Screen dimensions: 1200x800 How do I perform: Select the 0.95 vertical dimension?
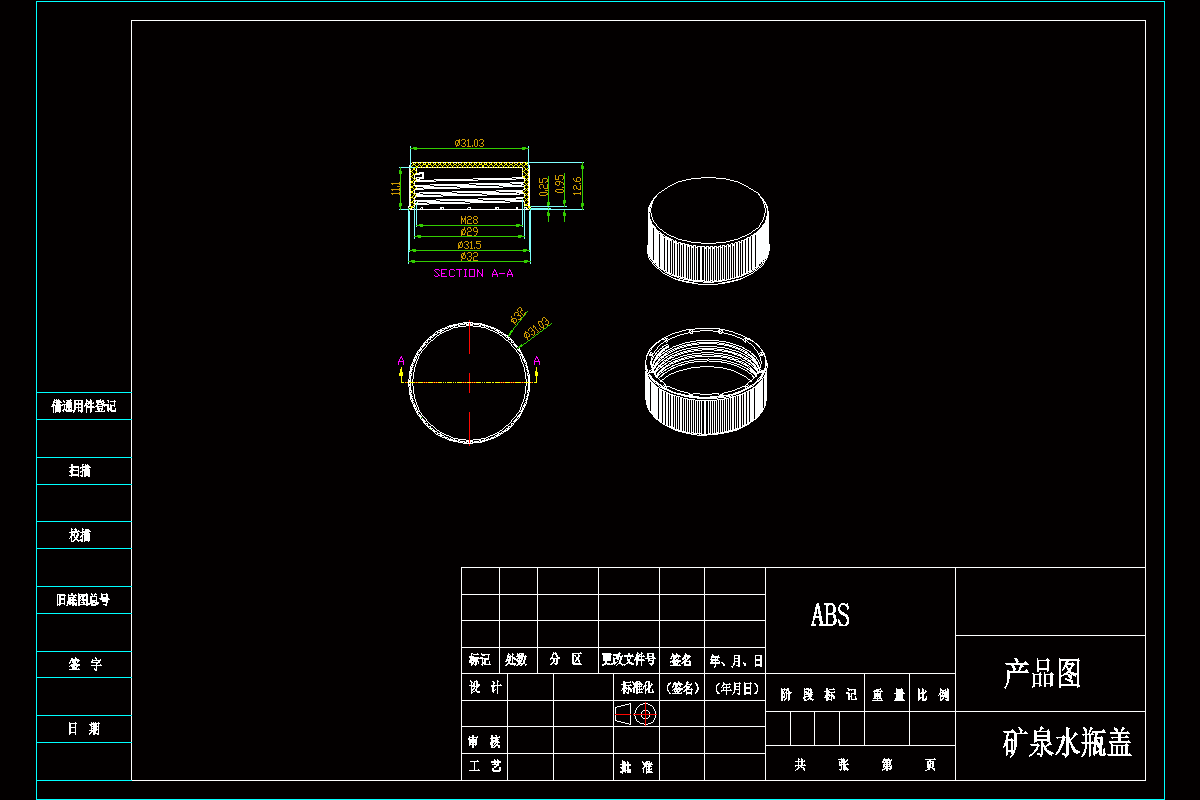click(x=561, y=185)
